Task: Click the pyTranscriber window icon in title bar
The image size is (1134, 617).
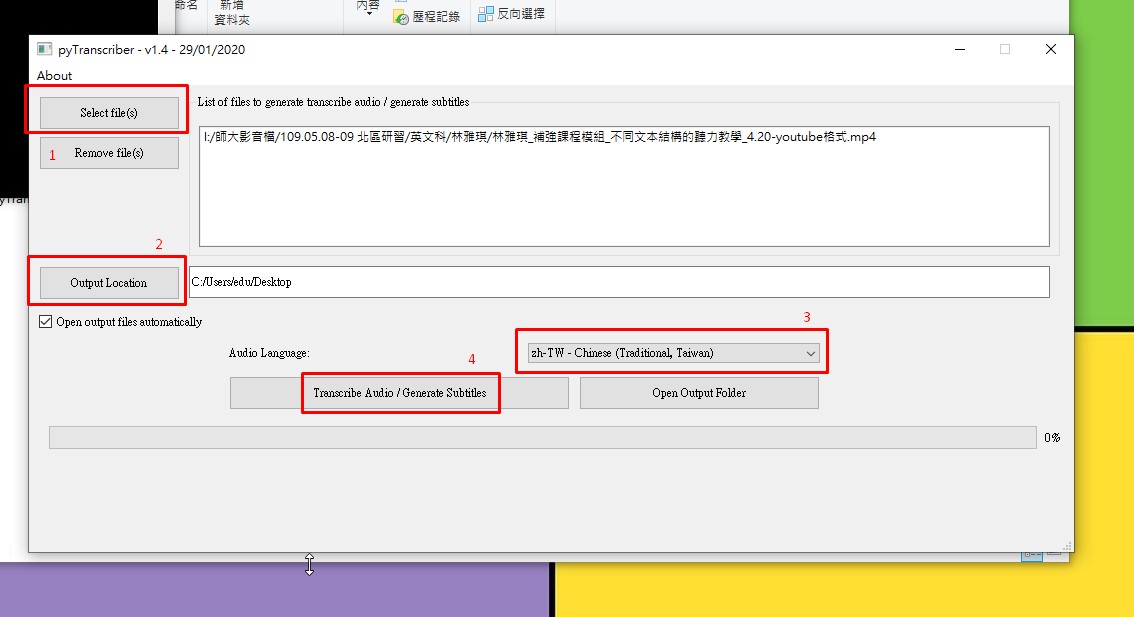Action: (x=45, y=49)
